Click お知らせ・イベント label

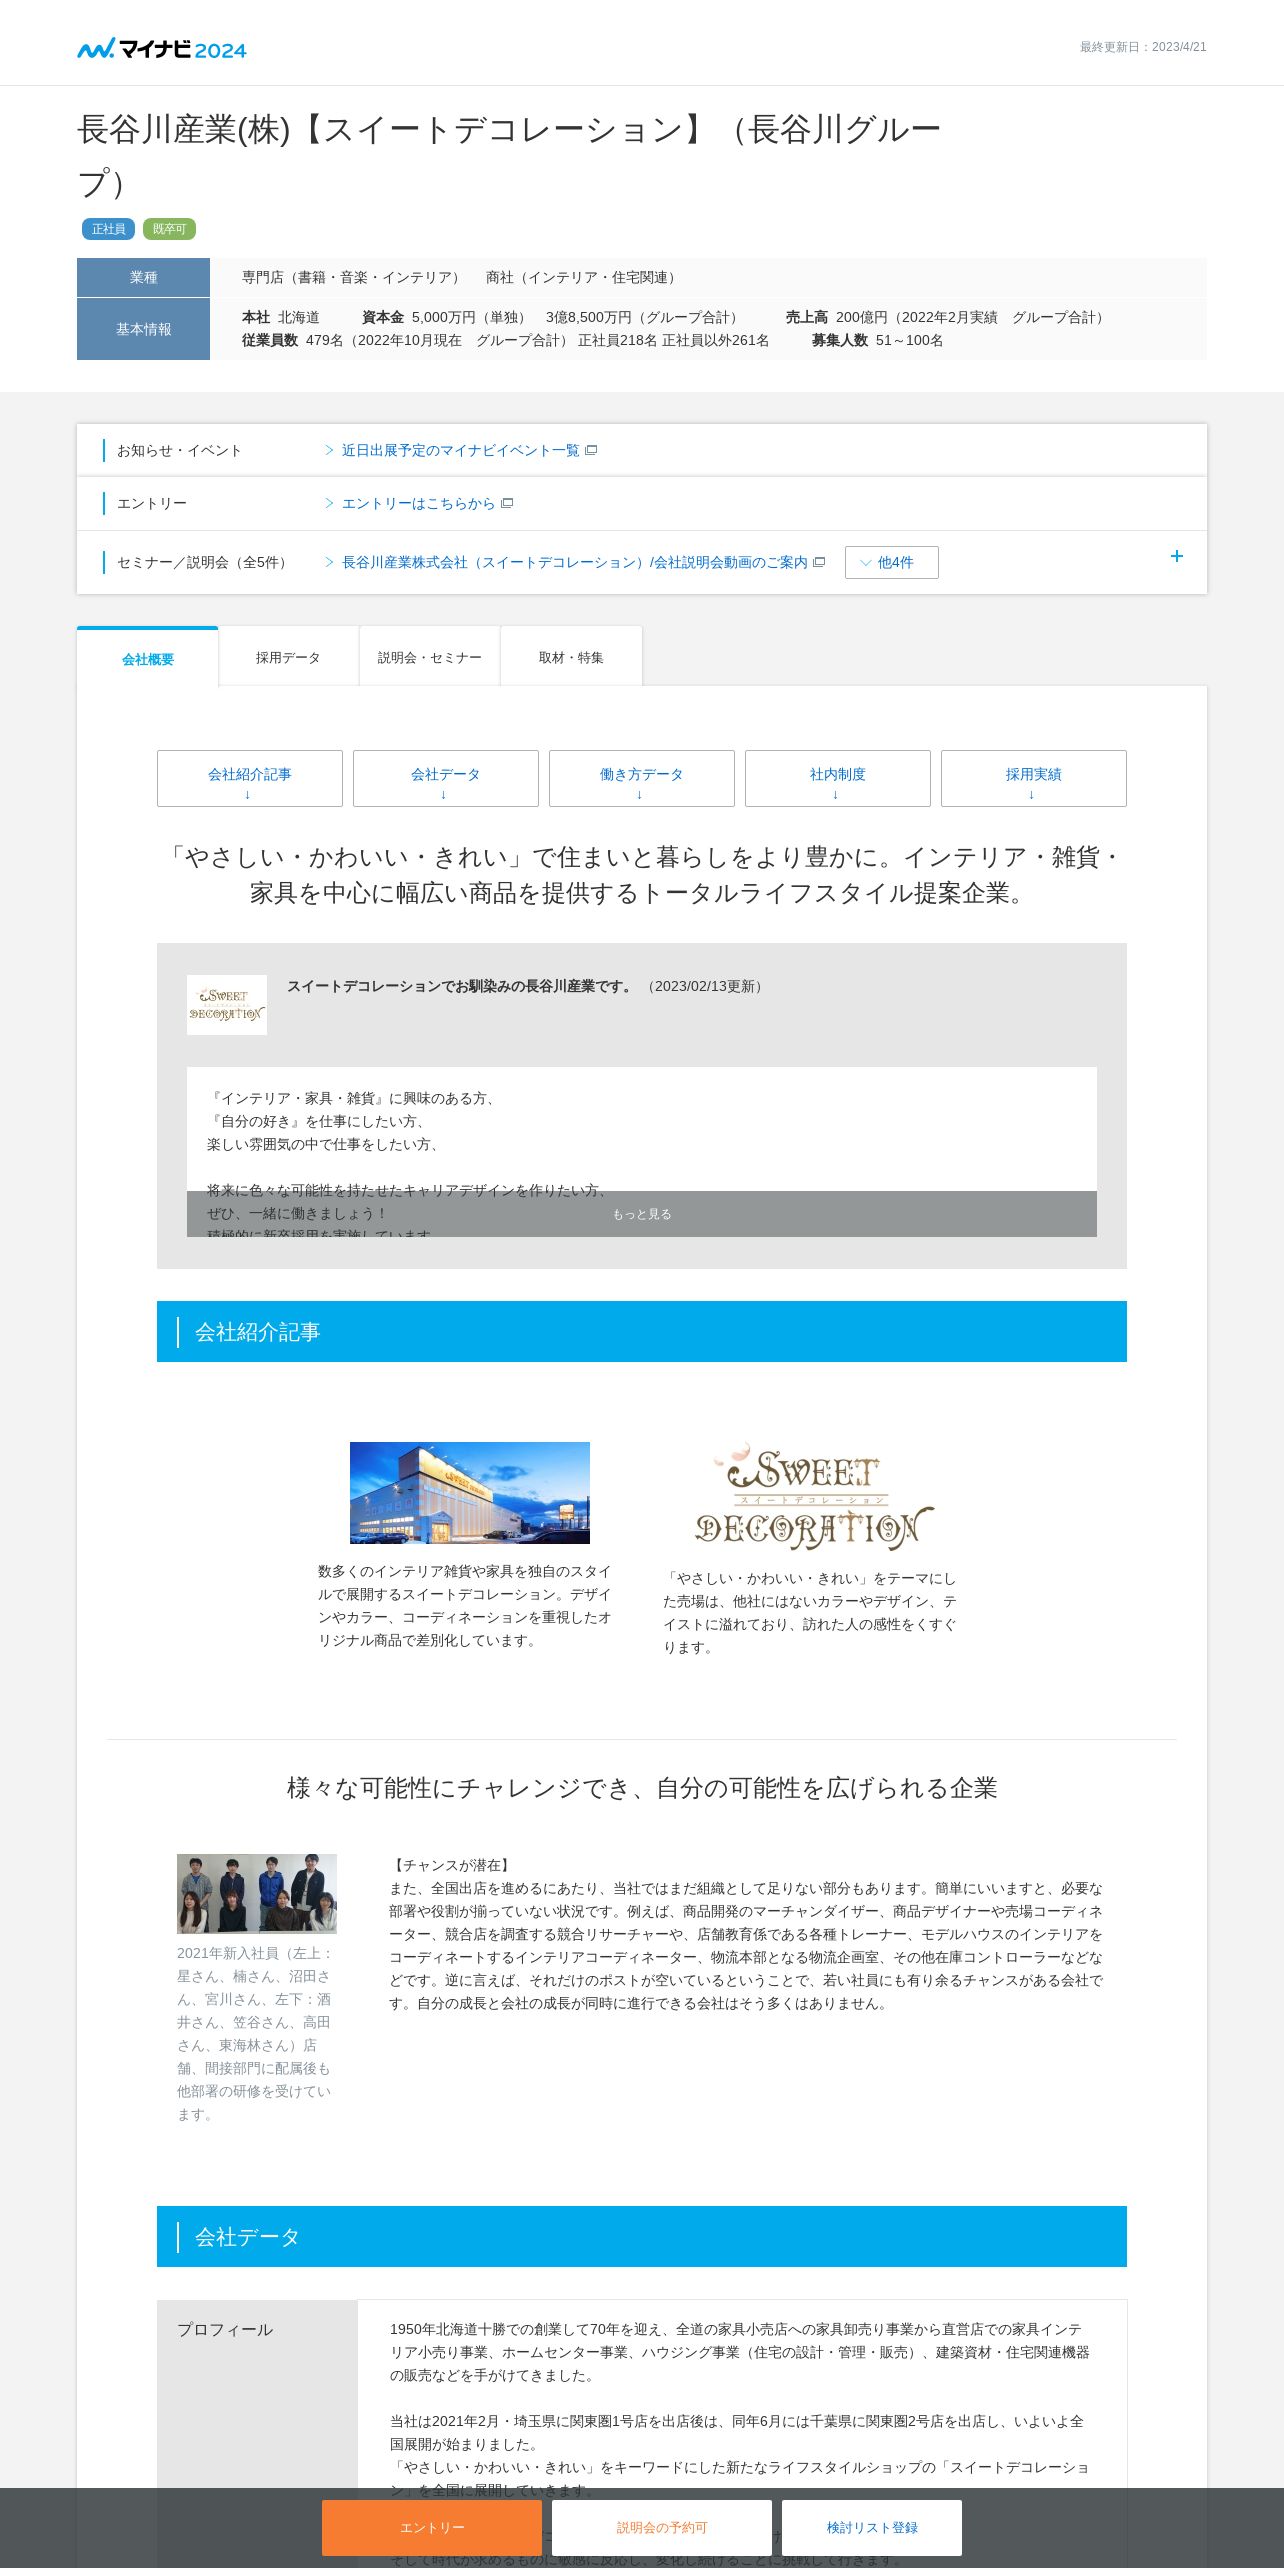(x=179, y=450)
